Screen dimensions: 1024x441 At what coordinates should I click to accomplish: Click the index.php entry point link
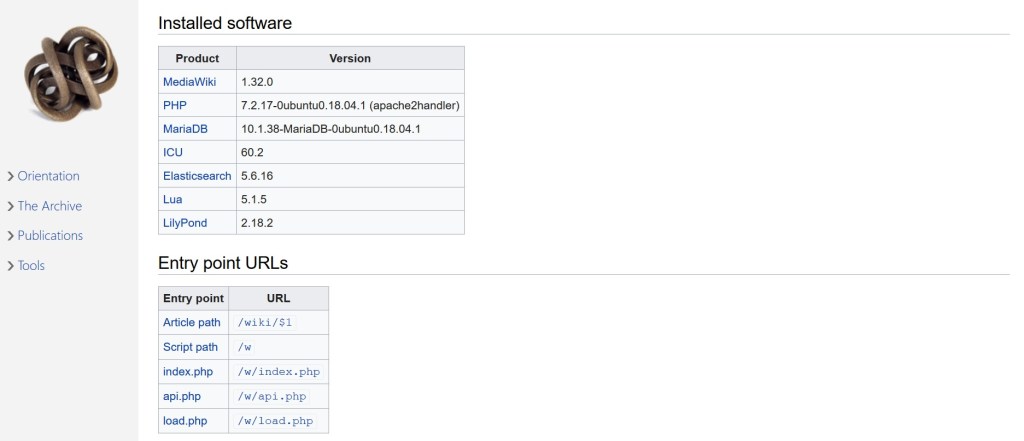188,372
